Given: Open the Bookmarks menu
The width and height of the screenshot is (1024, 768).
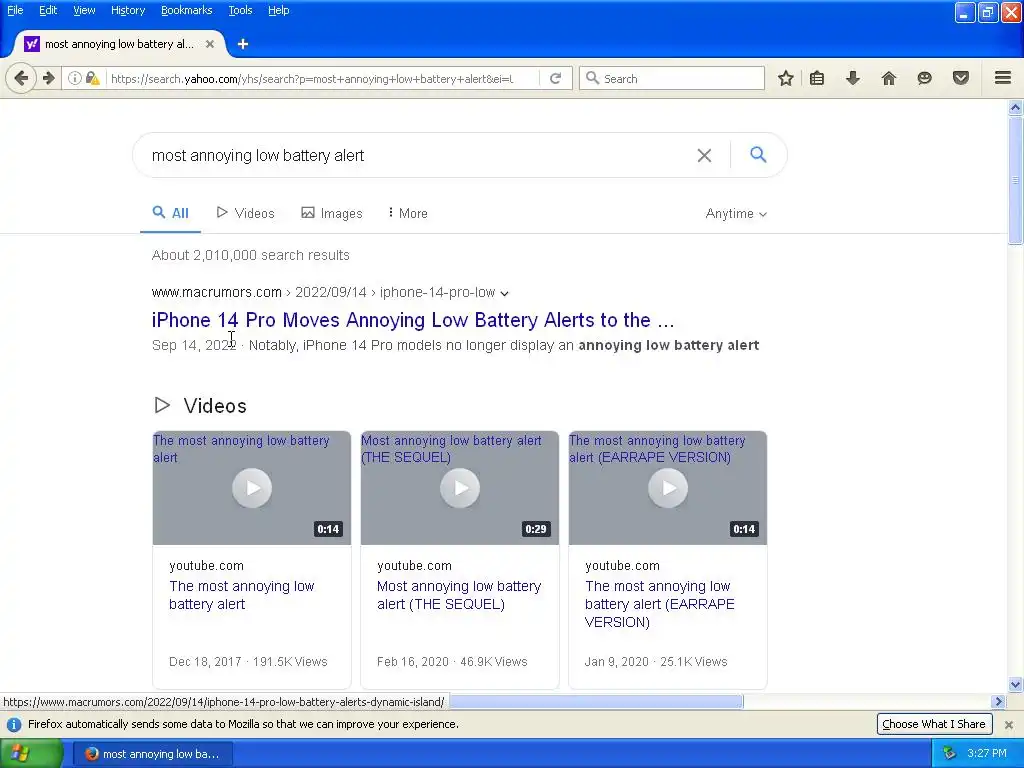Looking at the screenshot, I should 186,10.
